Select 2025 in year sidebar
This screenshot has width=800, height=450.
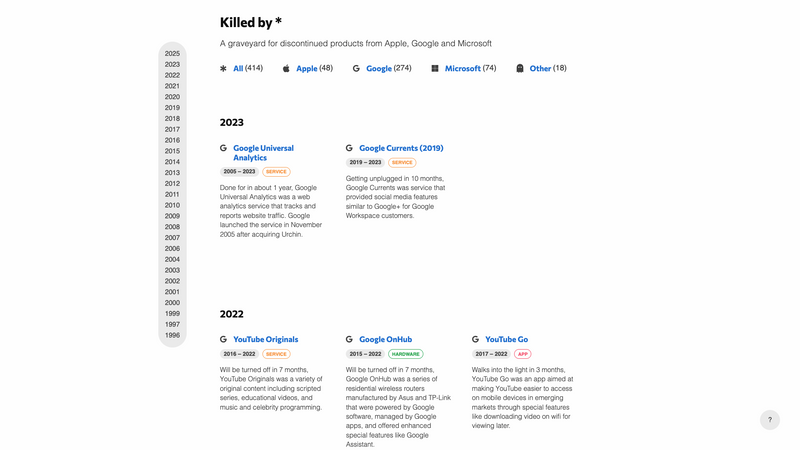pyautogui.click(x=172, y=54)
